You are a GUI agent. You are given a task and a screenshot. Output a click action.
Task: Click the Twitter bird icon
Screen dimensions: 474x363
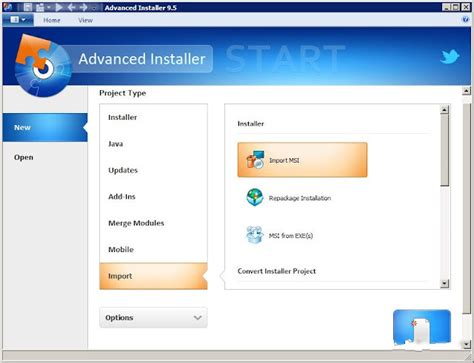(450, 57)
